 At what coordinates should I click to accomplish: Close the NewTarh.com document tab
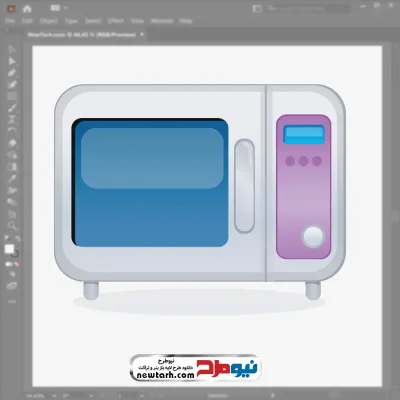click(142, 34)
